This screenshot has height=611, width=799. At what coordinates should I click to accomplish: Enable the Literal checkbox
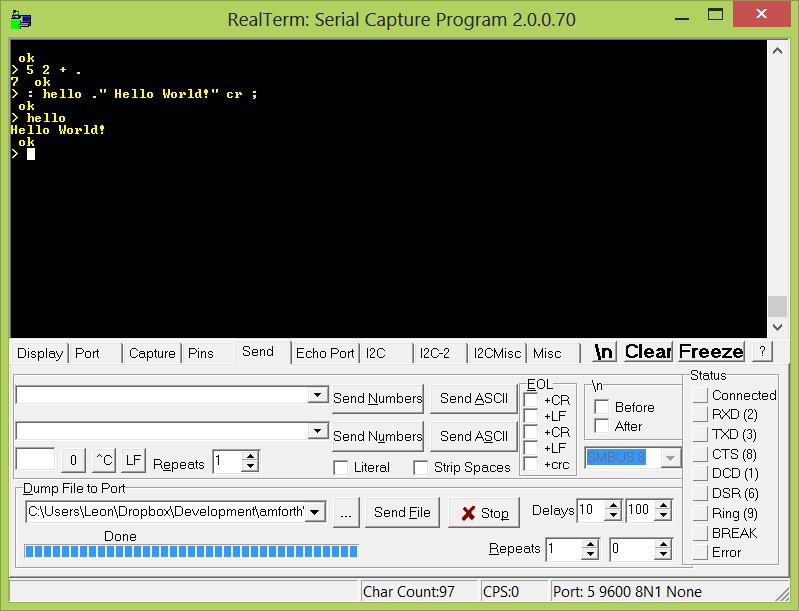tap(341, 467)
